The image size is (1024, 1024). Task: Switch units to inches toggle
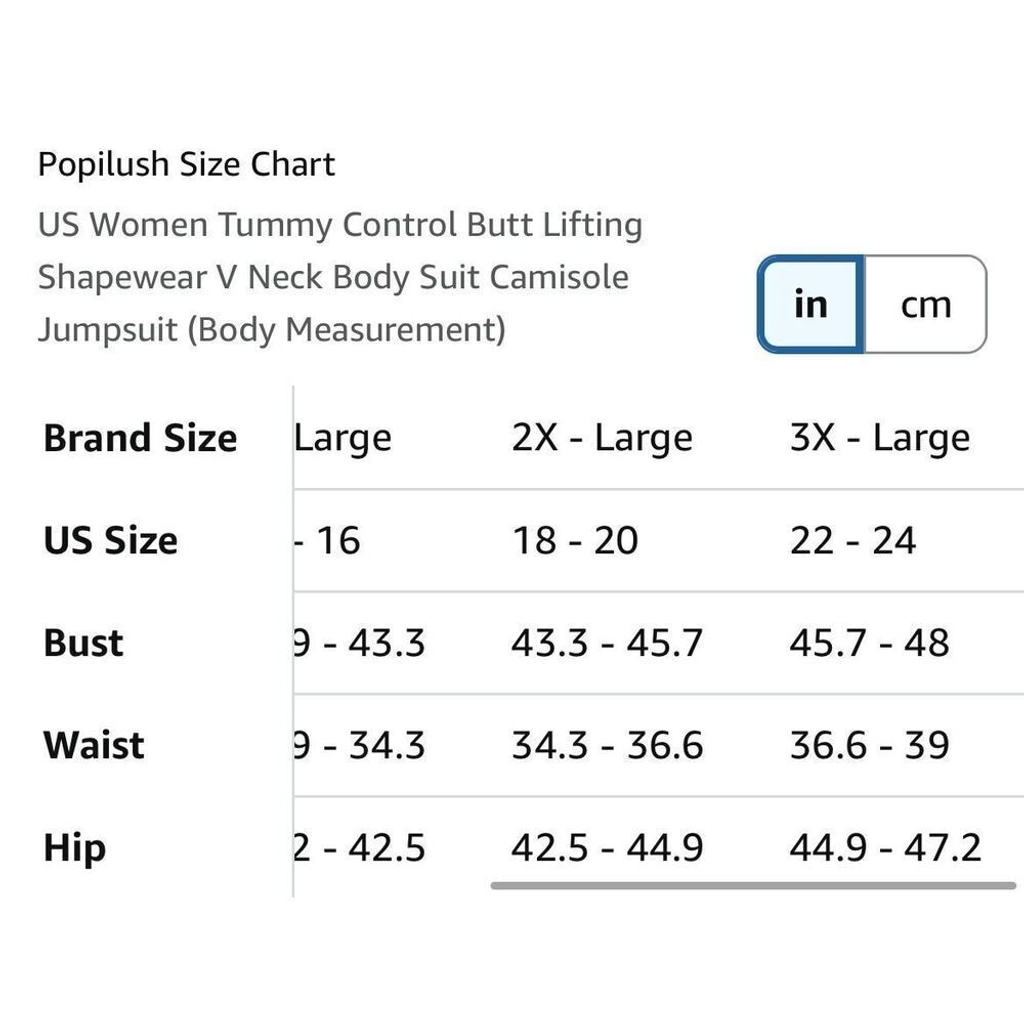pos(810,304)
